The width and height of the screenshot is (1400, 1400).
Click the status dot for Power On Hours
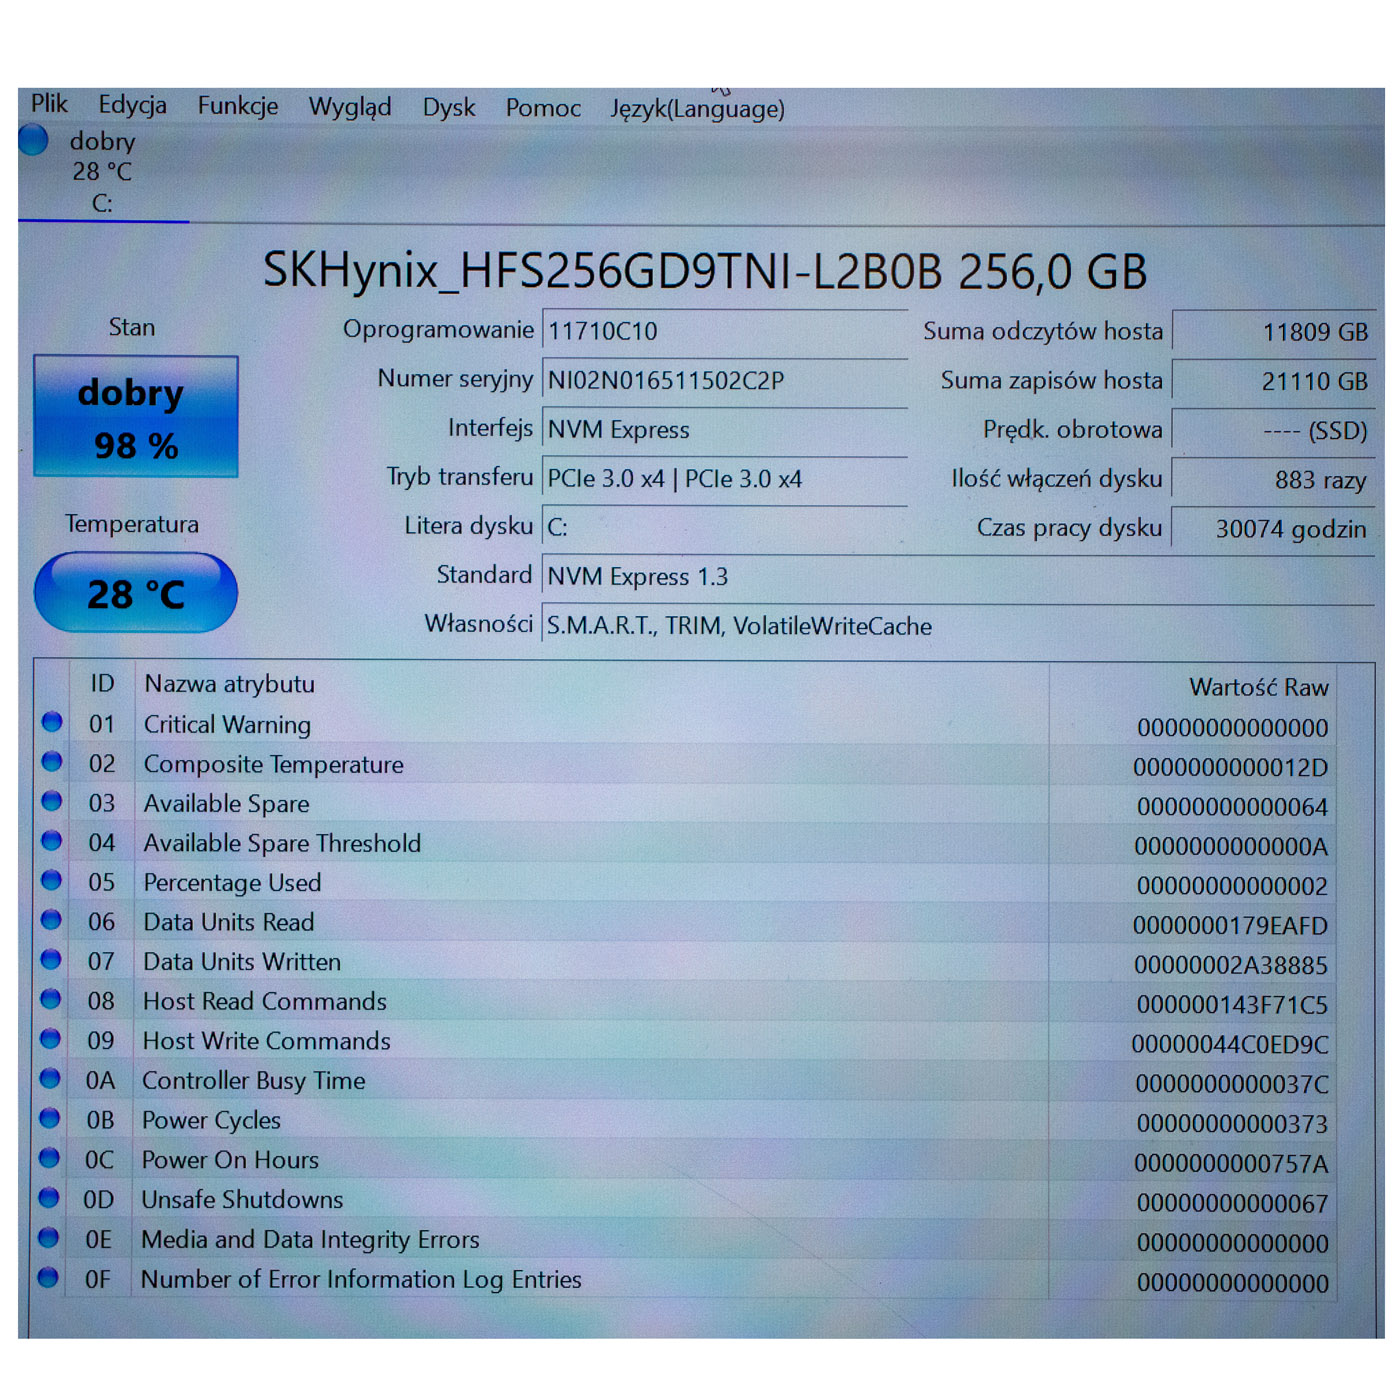(x=49, y=1158)
